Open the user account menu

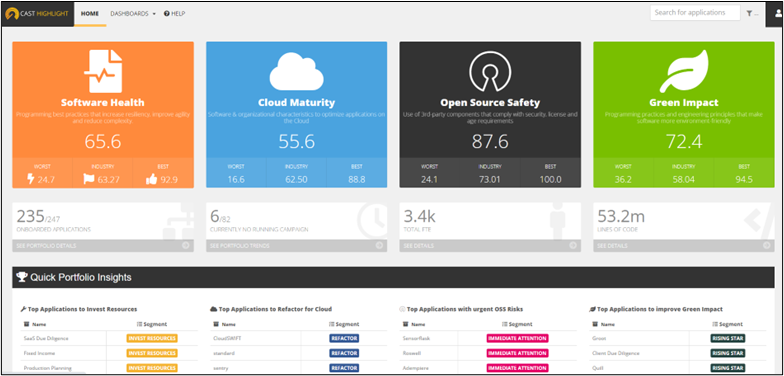tap(778, 14)
